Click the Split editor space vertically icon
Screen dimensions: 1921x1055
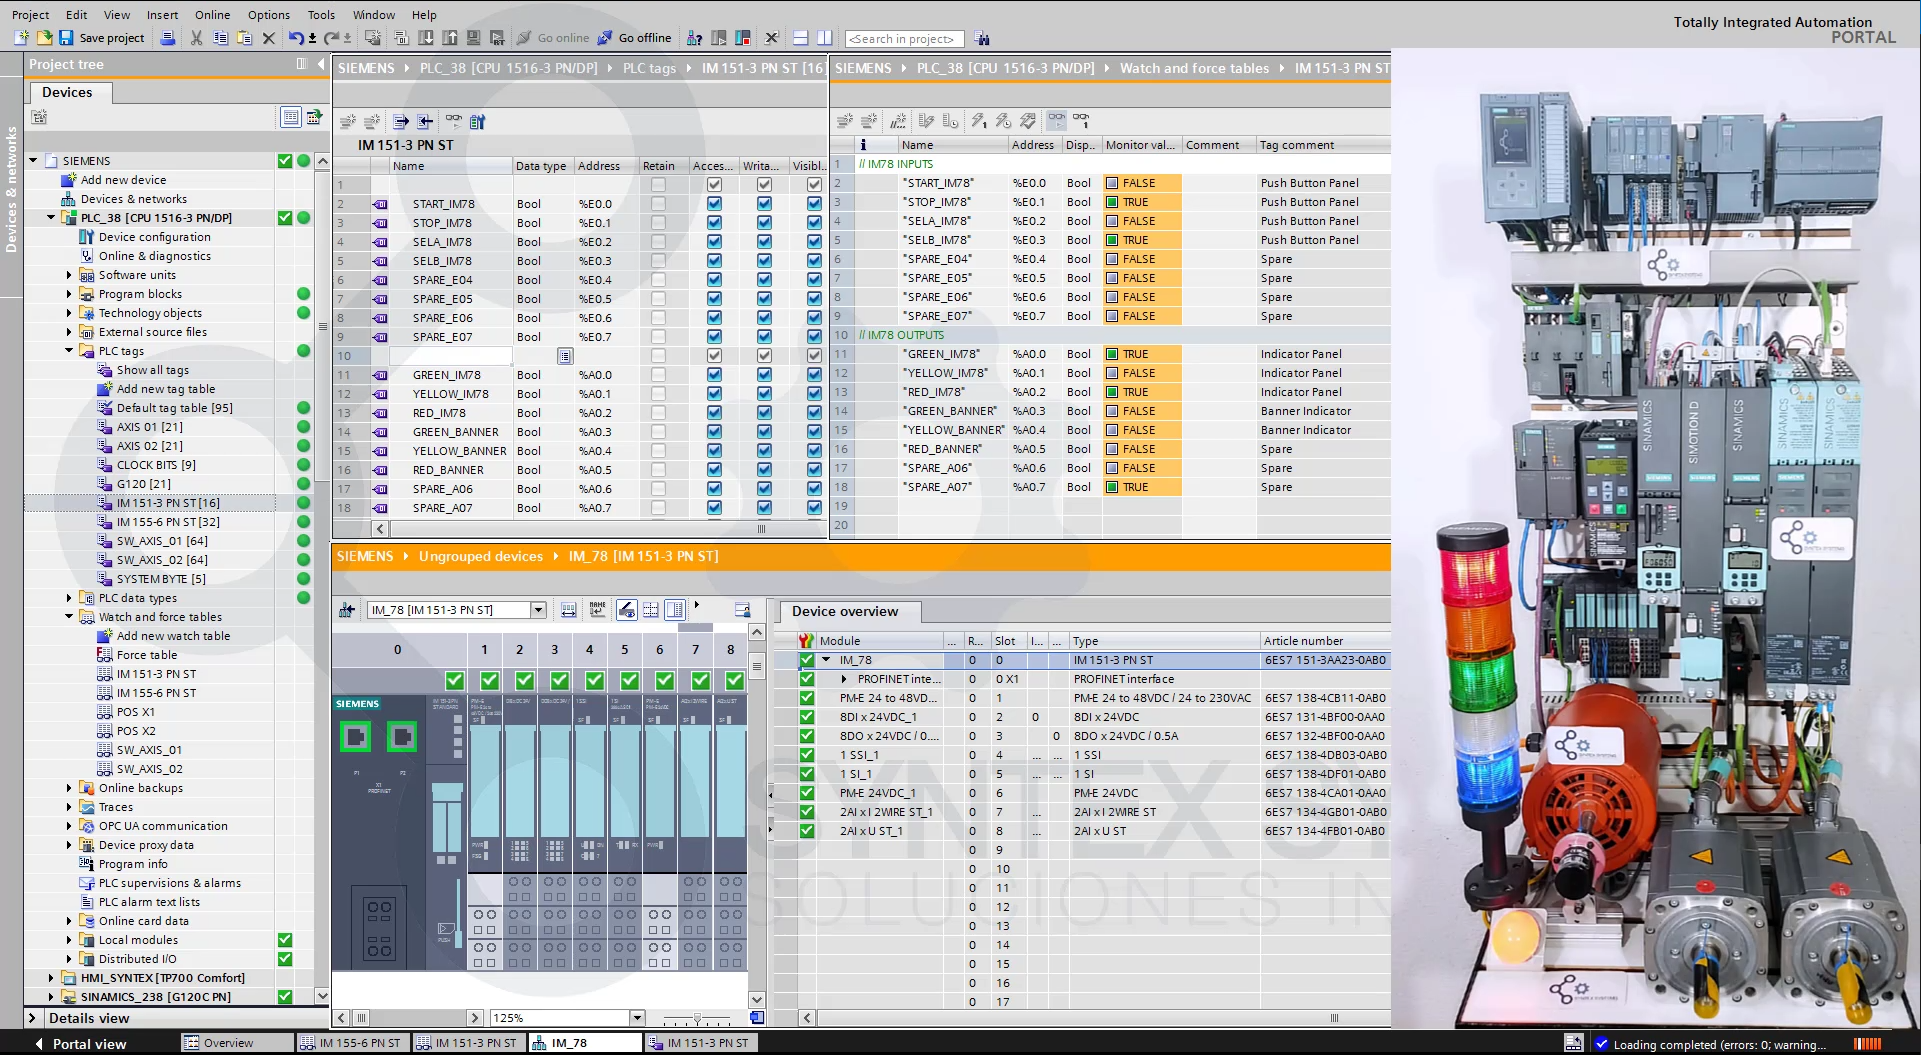click(x=824, y=38)
